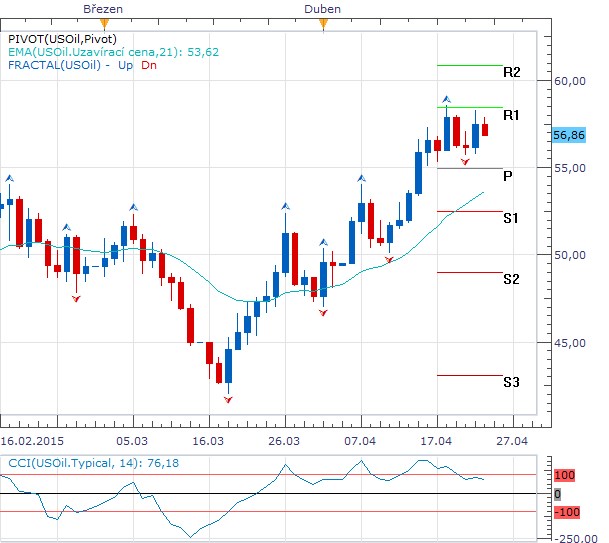The image size is (609, 543).
Task: Click the orange Duben month marker
Action: pyautogui.click(x=323, y=25)
